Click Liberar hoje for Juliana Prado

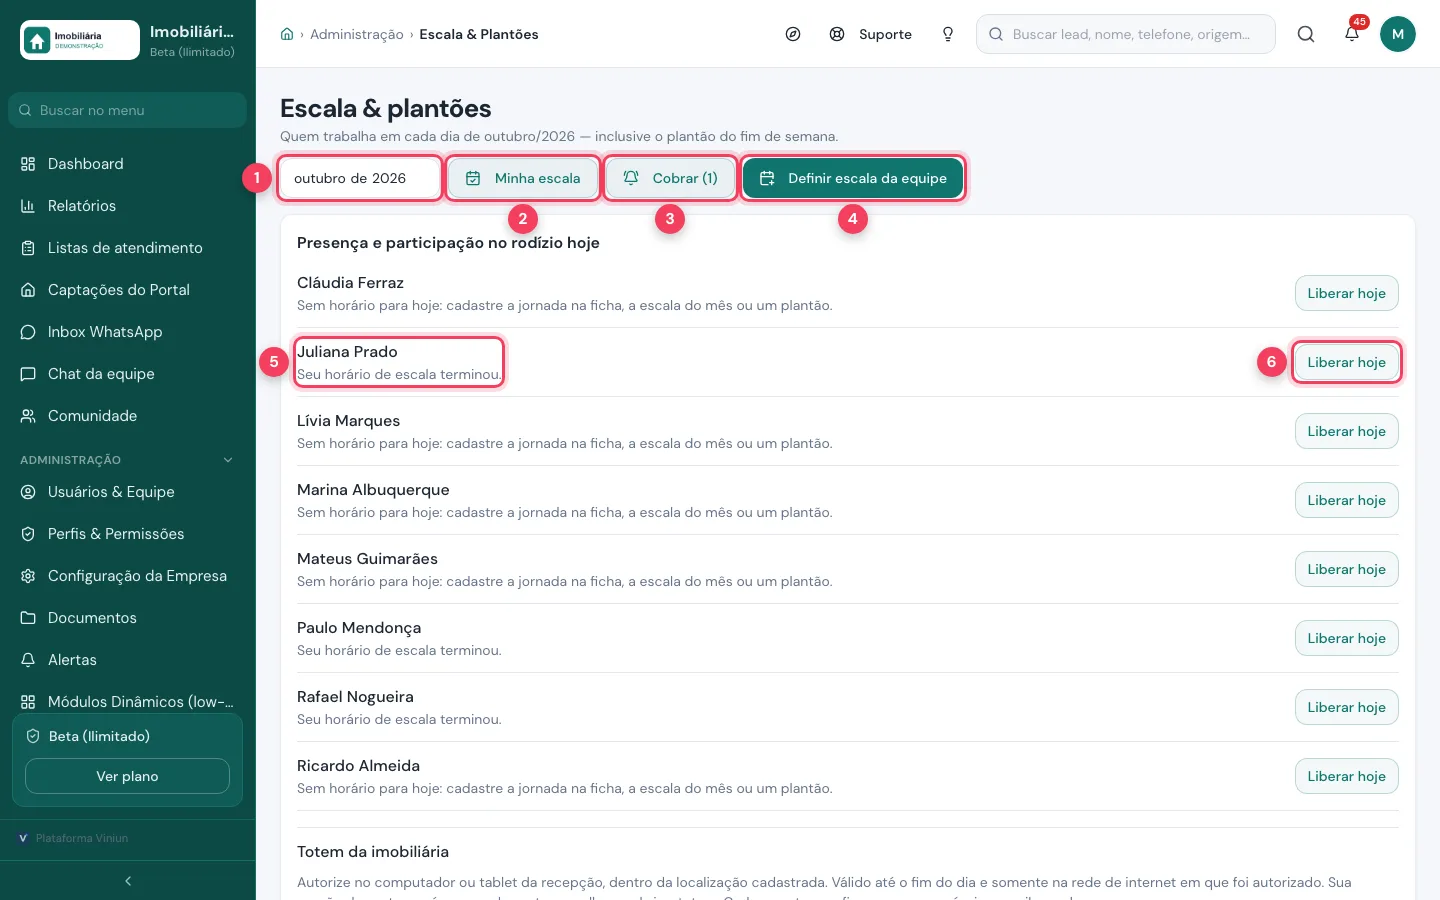[1347, 362]
